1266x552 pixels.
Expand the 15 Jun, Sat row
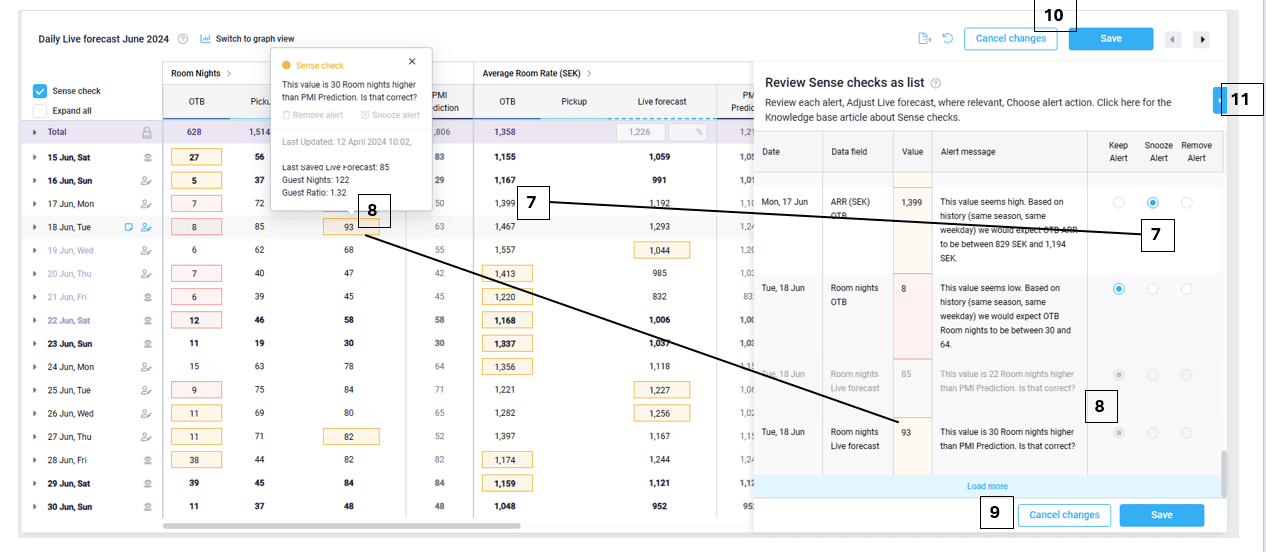click(x=35, y=157)
